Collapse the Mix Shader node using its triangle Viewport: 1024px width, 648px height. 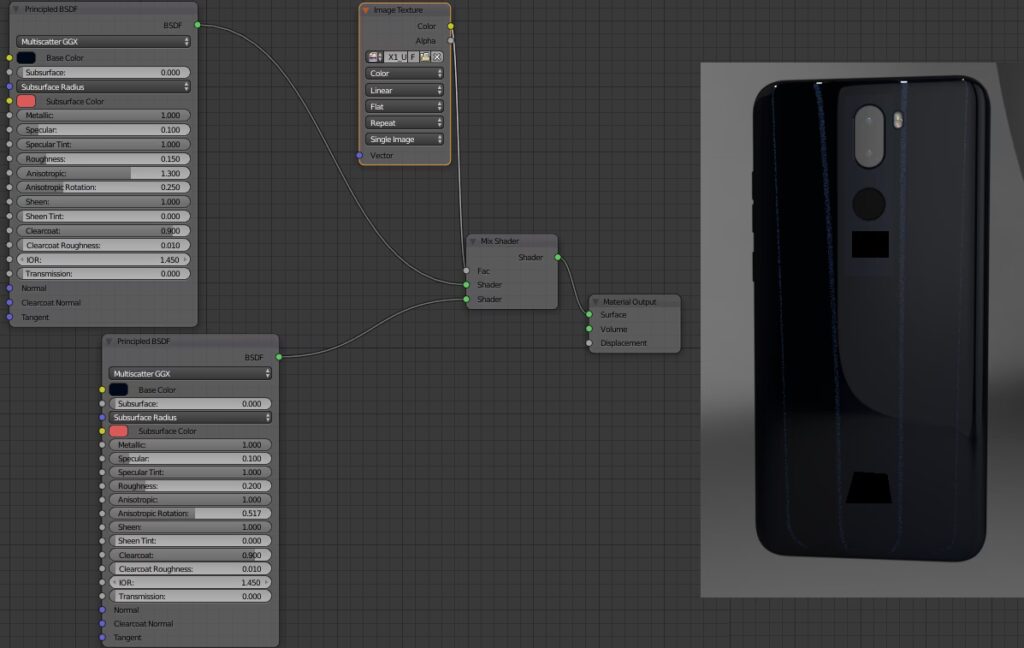coord(474,241)
